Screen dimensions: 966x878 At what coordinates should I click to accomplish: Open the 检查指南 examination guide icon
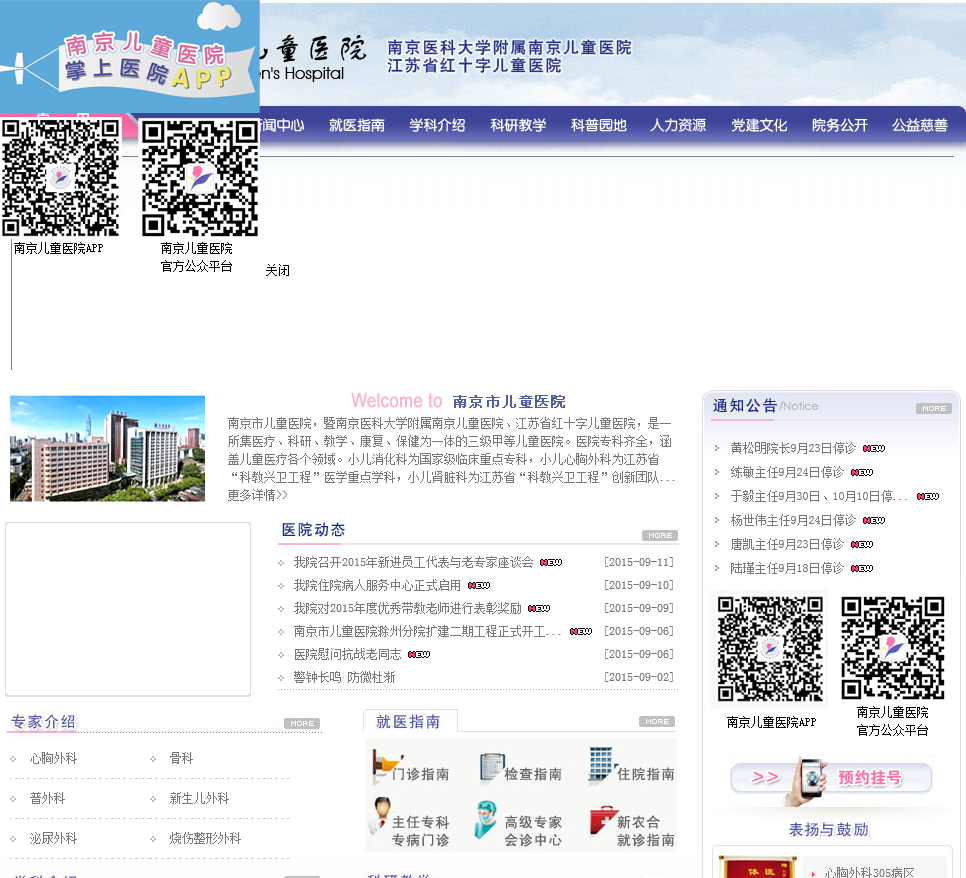tap(521, 768)
